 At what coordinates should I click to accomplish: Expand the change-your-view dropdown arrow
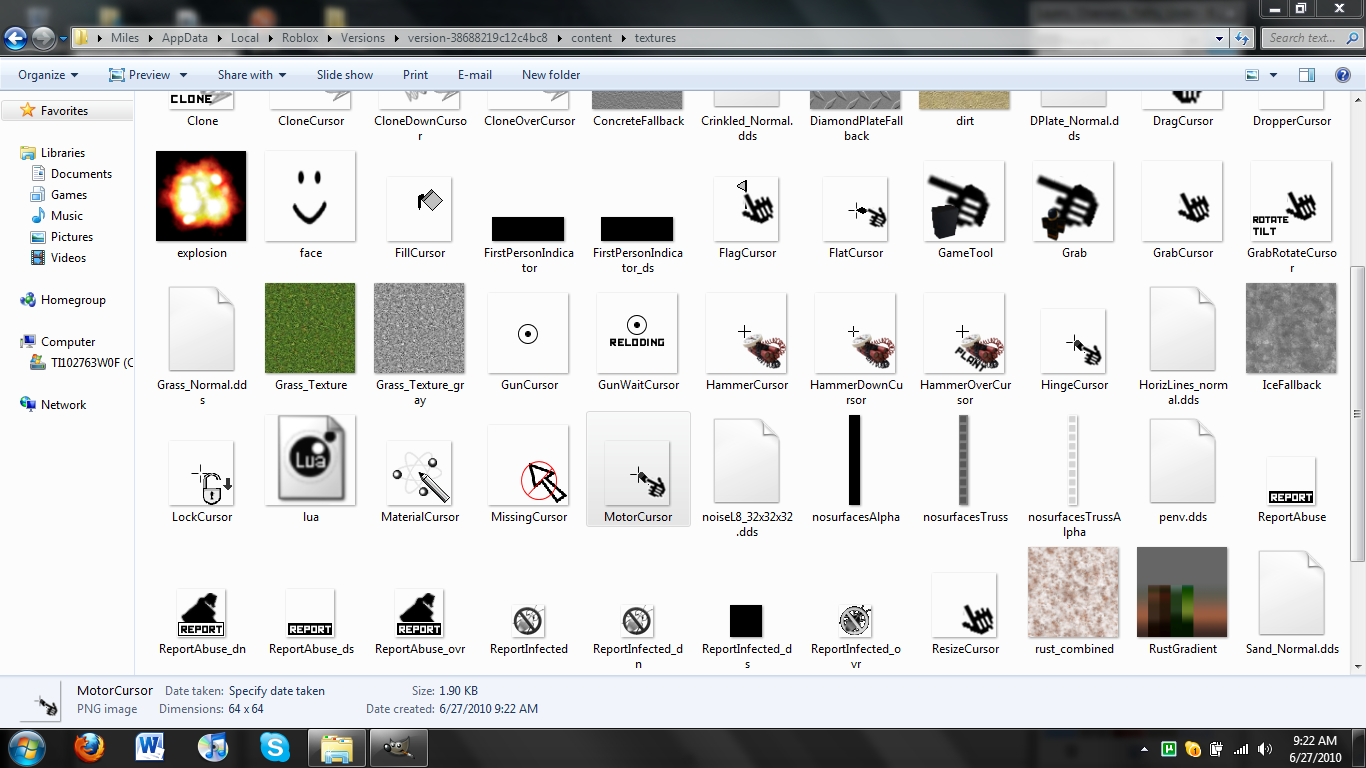point(1273,74)
